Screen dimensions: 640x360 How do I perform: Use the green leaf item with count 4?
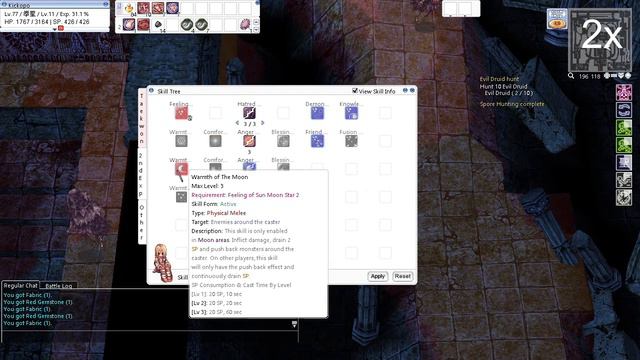pos(187,24)
